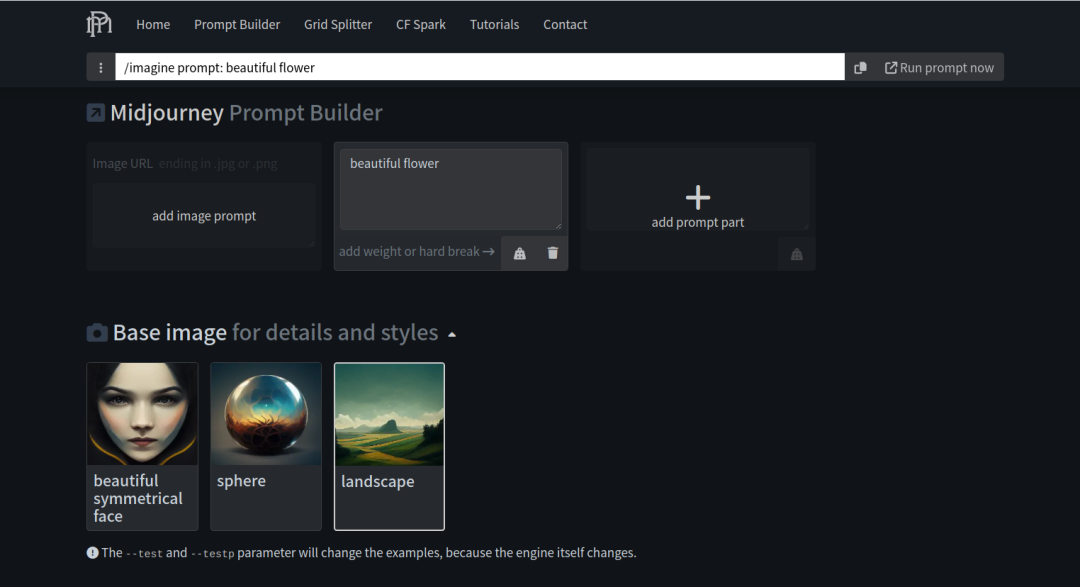Click the arrow icon beside Midjourney heading
The image size is (1080, 587).
tap(96, 112)
